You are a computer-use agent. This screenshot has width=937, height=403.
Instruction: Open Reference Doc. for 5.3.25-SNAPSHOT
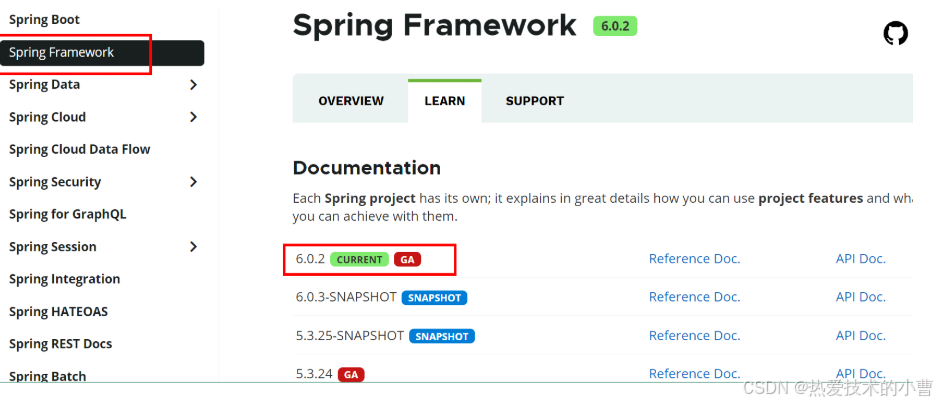694,335
